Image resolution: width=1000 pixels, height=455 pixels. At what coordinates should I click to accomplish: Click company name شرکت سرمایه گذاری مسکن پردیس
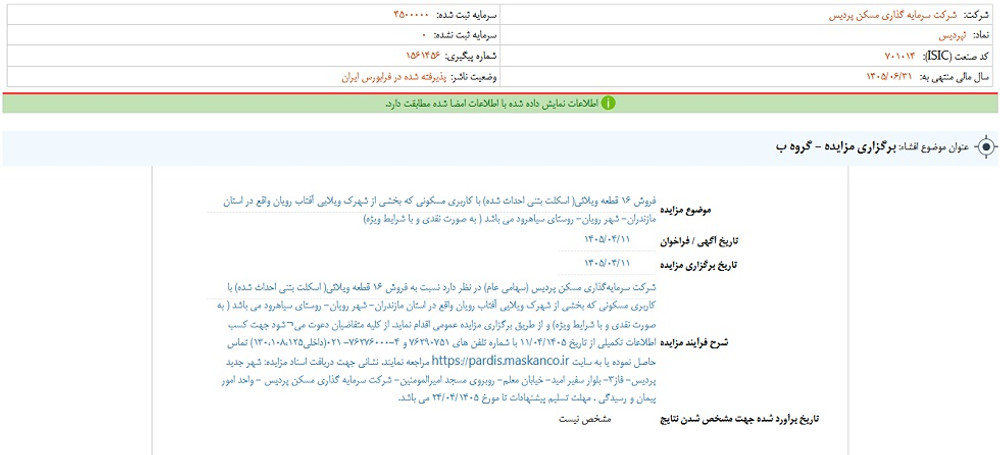pyautogui.click(x=891, y=15)
